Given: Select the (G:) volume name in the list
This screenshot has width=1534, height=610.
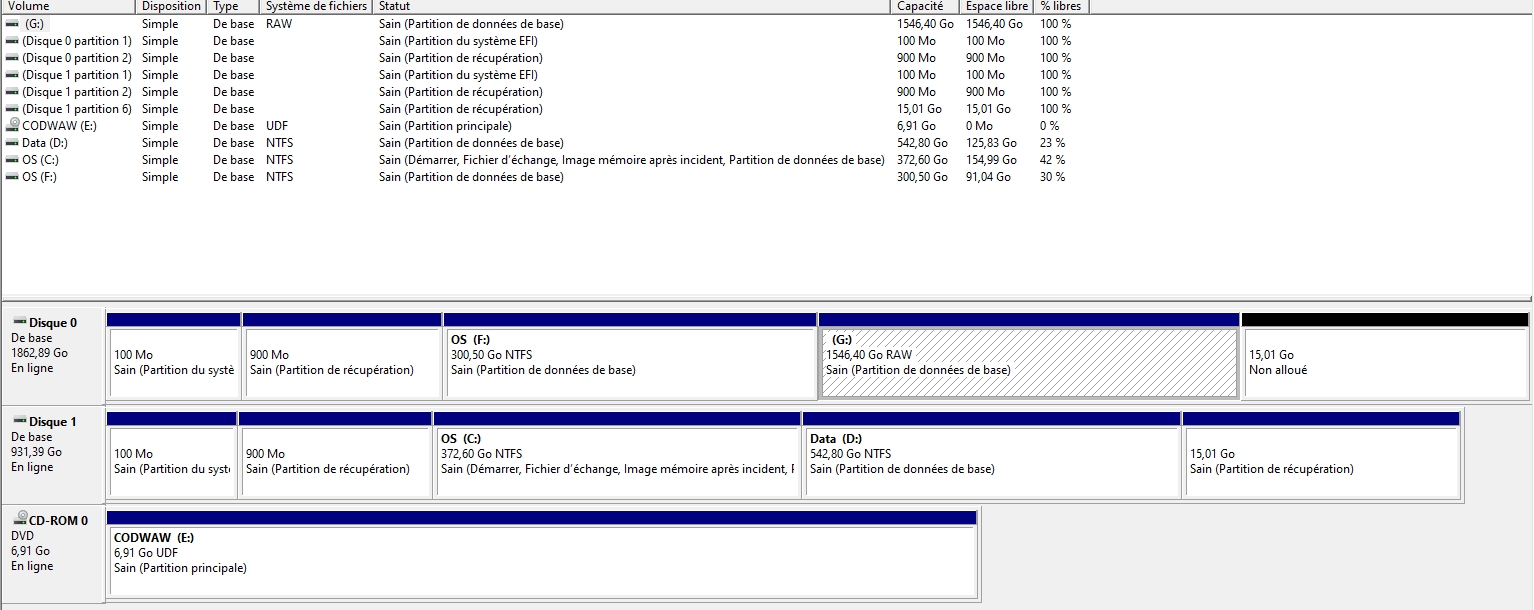Looking at the screenshot, I should 35,24.
